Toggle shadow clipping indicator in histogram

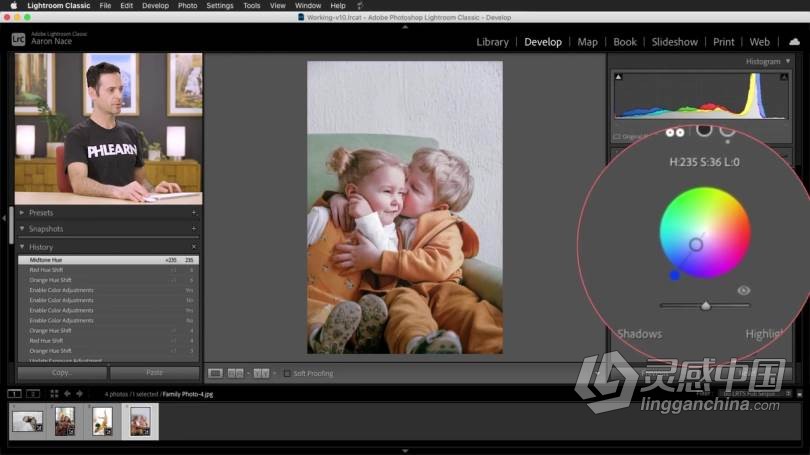618,77
